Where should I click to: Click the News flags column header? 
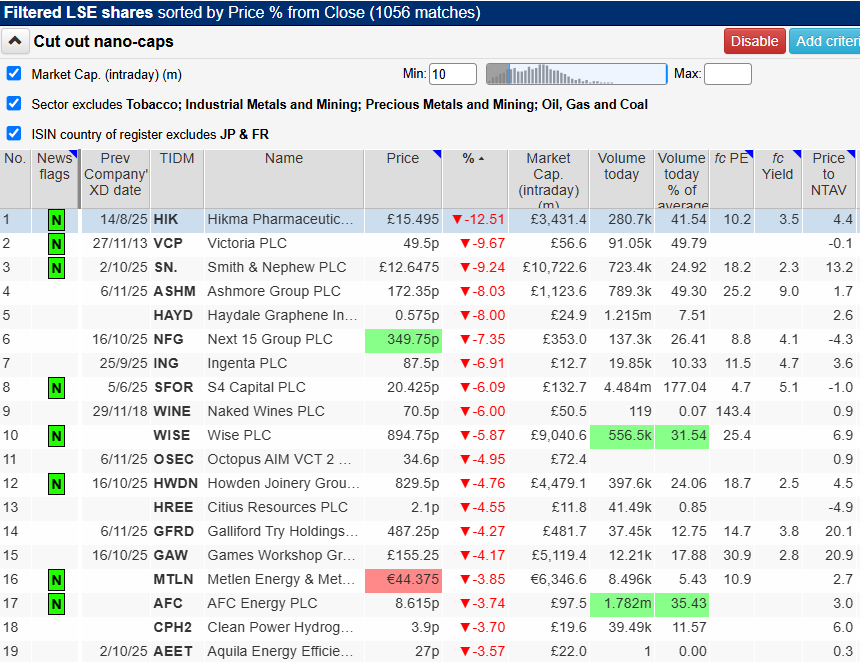pyautogui.click(x=54, y=179)
